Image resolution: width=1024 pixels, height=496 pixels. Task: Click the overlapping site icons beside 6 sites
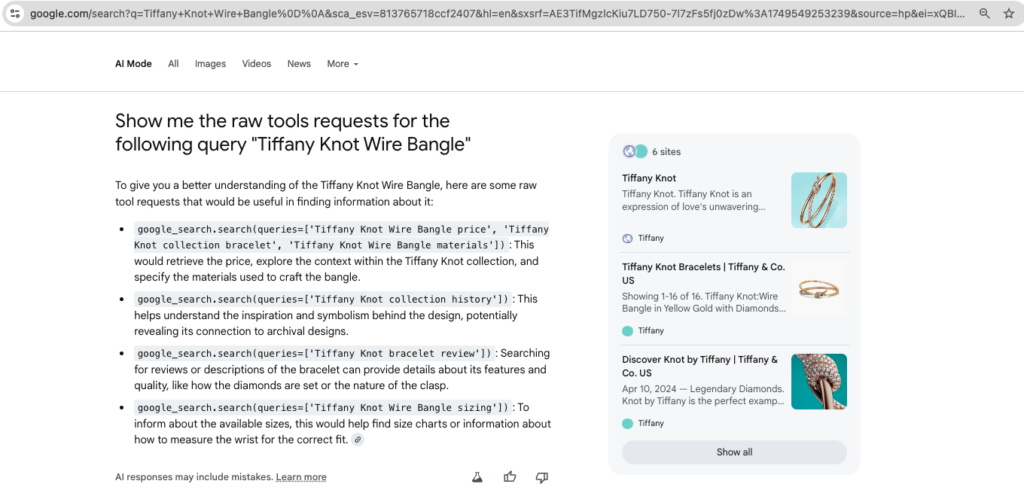[x=634, y=151]
